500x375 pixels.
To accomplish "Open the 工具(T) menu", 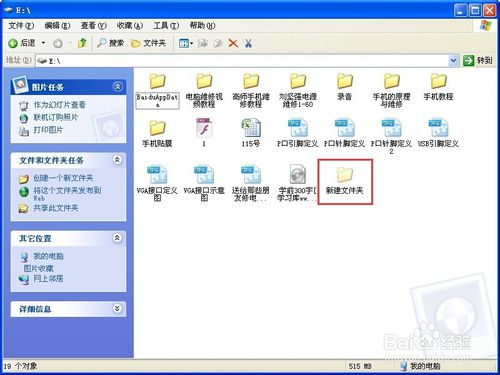I will (166, 25).
